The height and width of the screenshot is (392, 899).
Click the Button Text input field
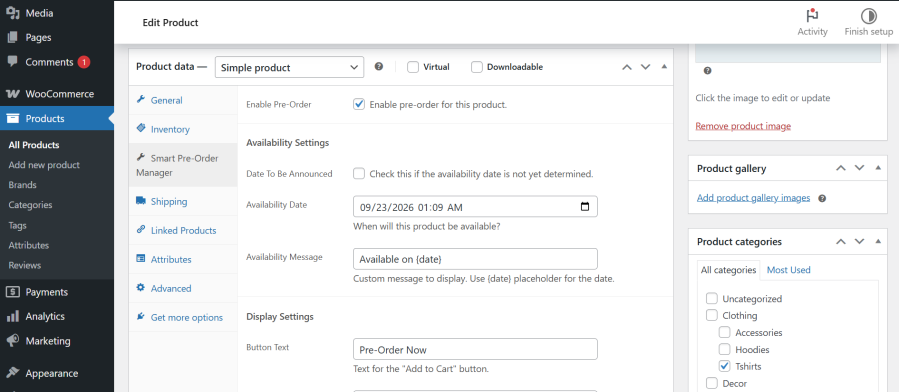pos(475,349)
